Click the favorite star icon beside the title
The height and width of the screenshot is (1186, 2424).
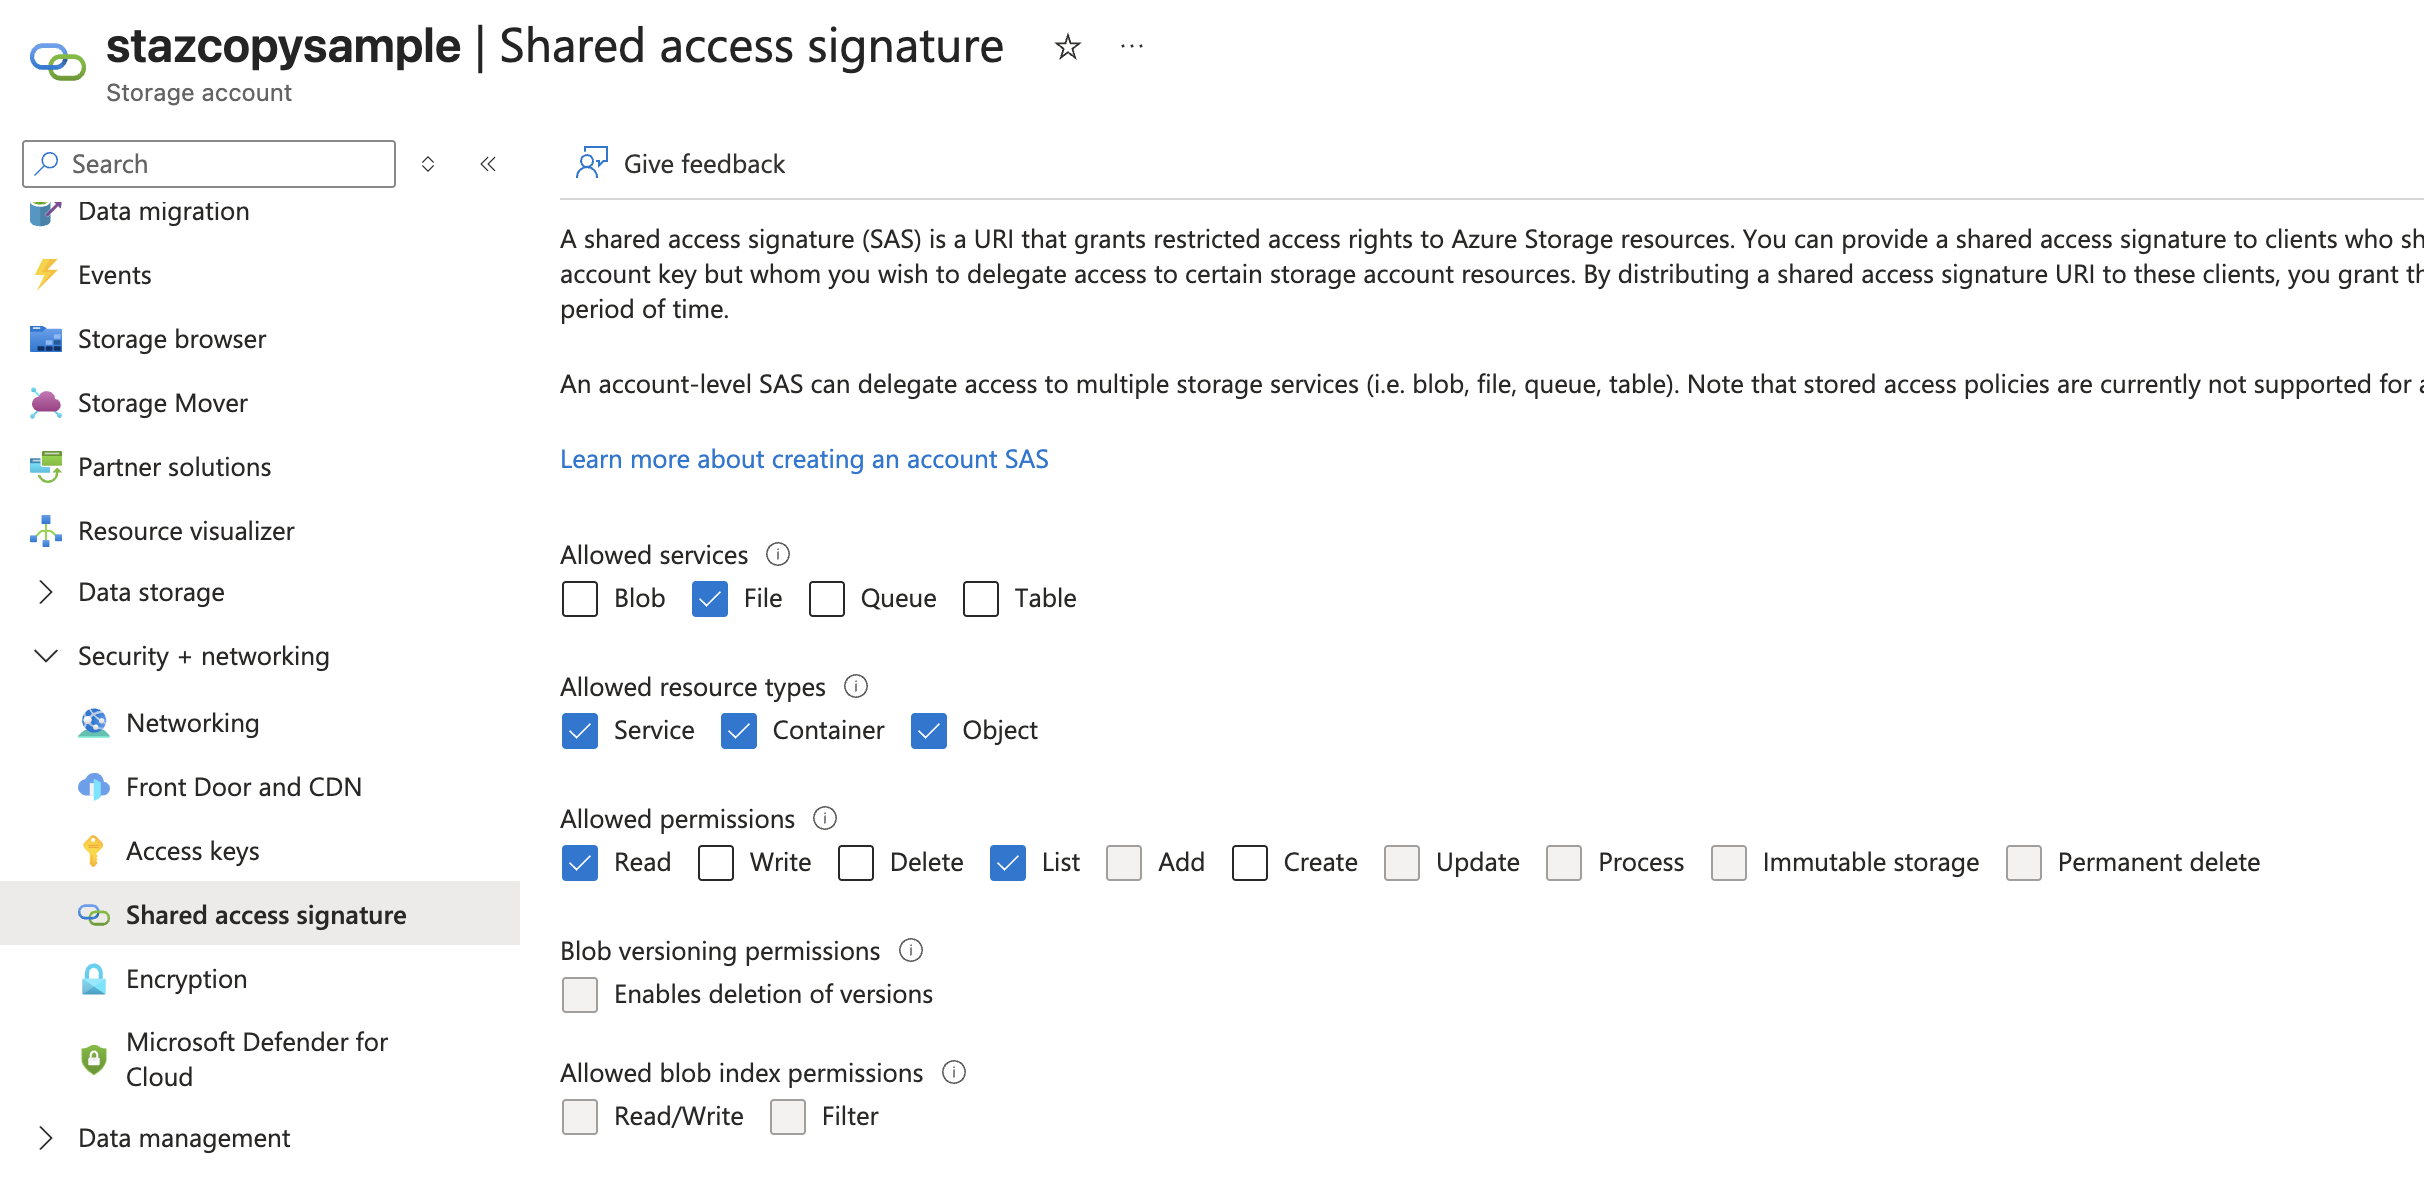coord(1068,47)
